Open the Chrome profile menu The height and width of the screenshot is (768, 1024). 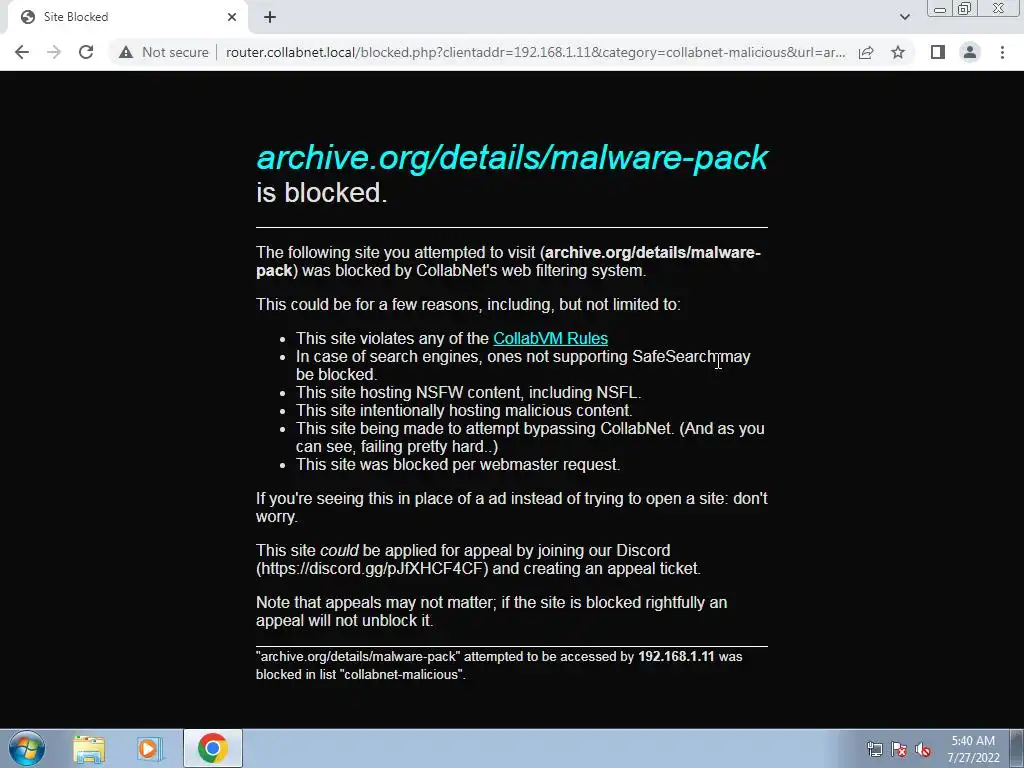click(970, 52)
